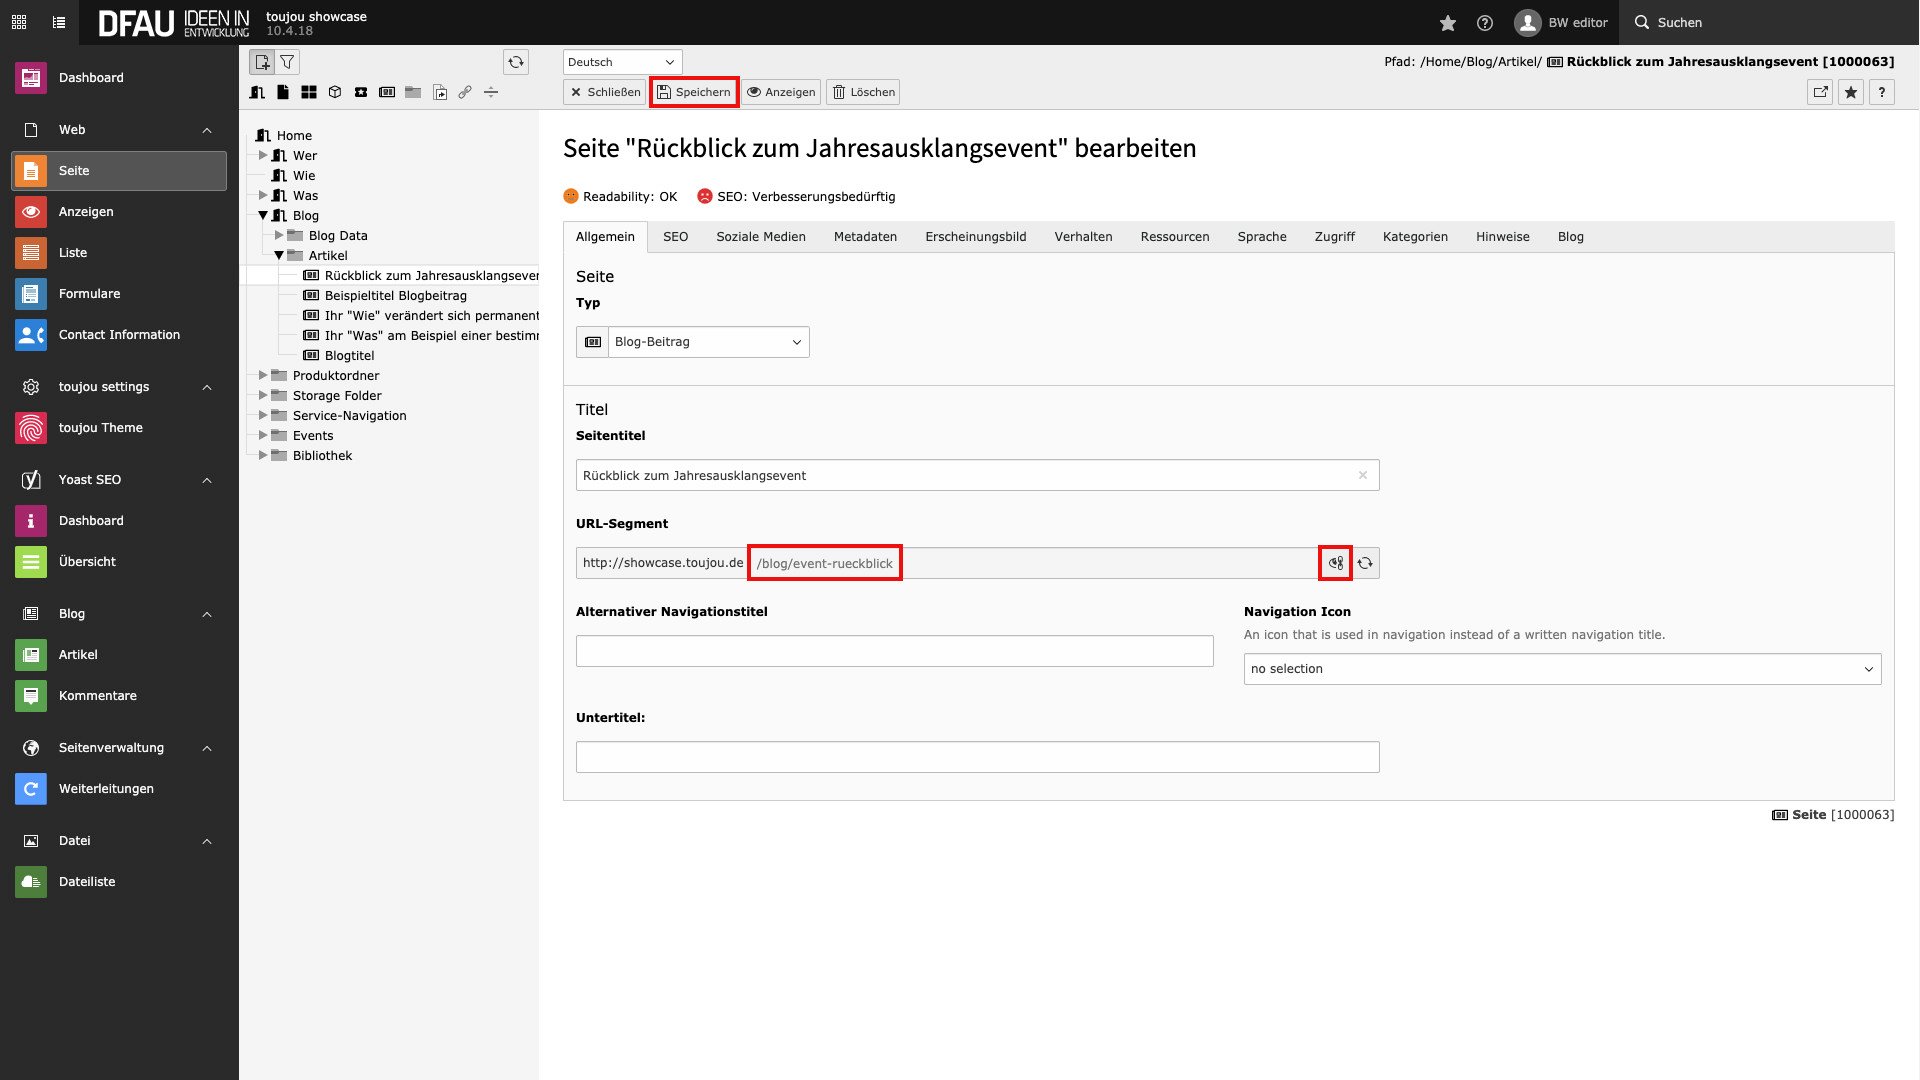Open the Liste module
This screenshot has width=1920, height=1080.
[119, 253]
